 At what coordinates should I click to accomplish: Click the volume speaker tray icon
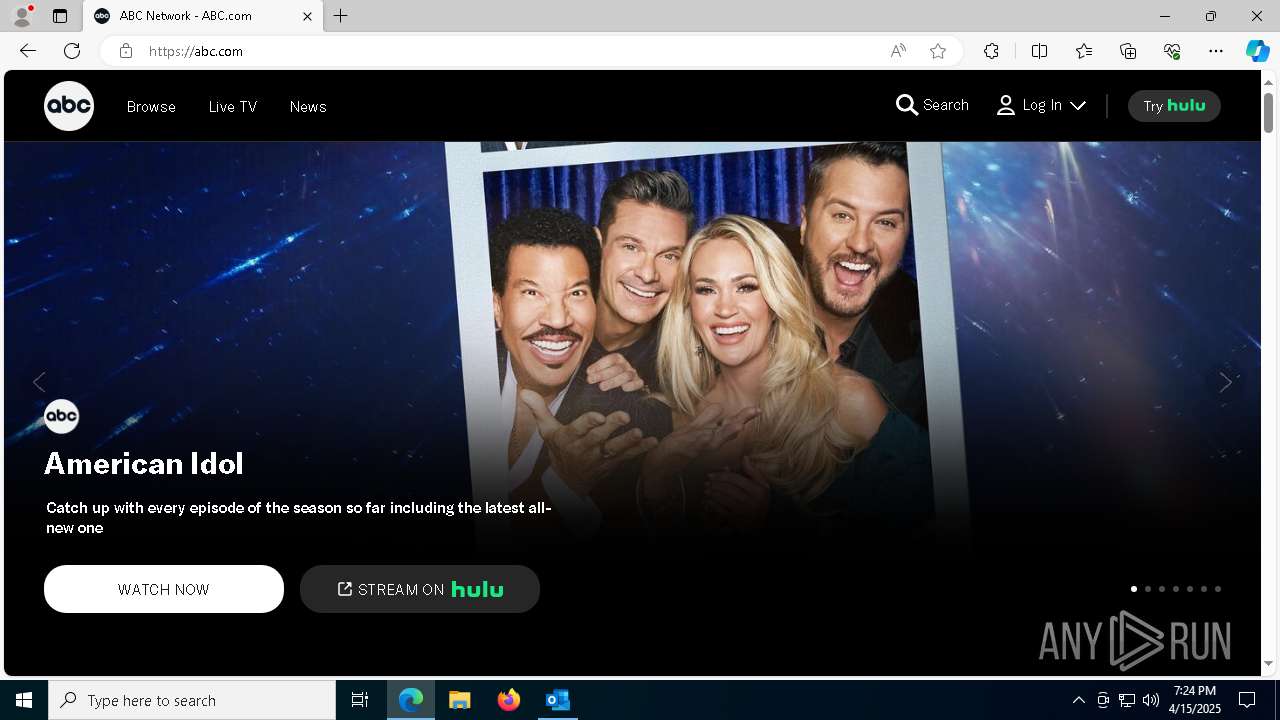click(x=1151, y=700)
